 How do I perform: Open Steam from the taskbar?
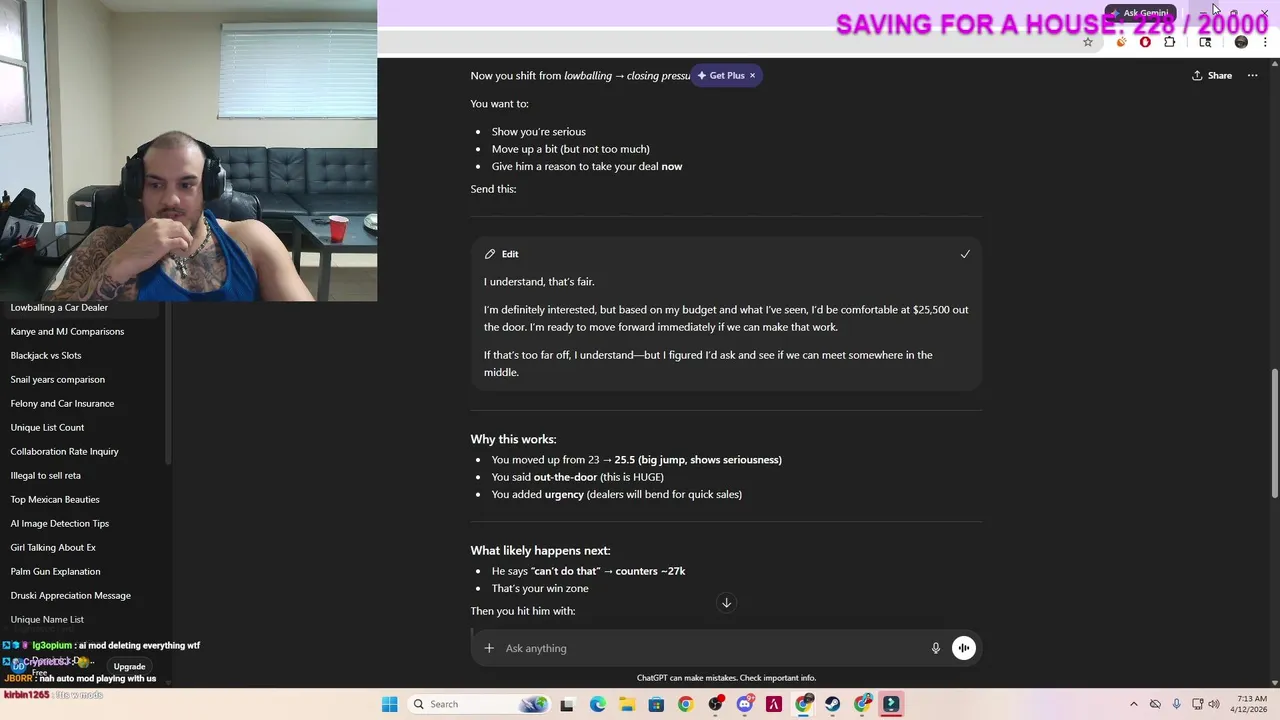point(833,704)
